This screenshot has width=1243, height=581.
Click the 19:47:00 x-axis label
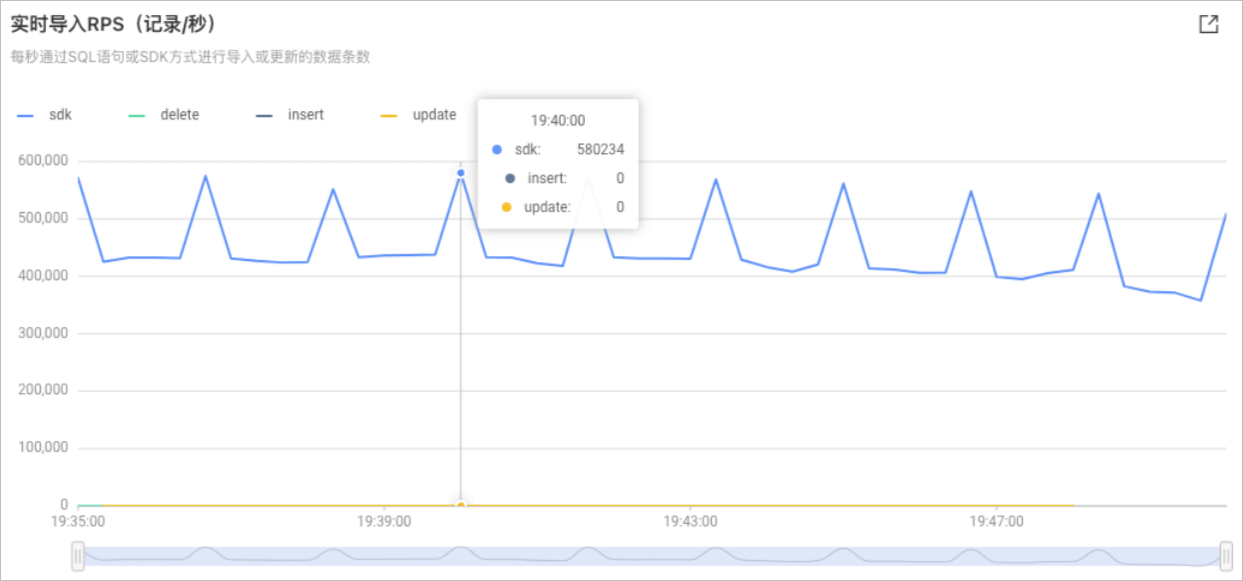[997, 521]
